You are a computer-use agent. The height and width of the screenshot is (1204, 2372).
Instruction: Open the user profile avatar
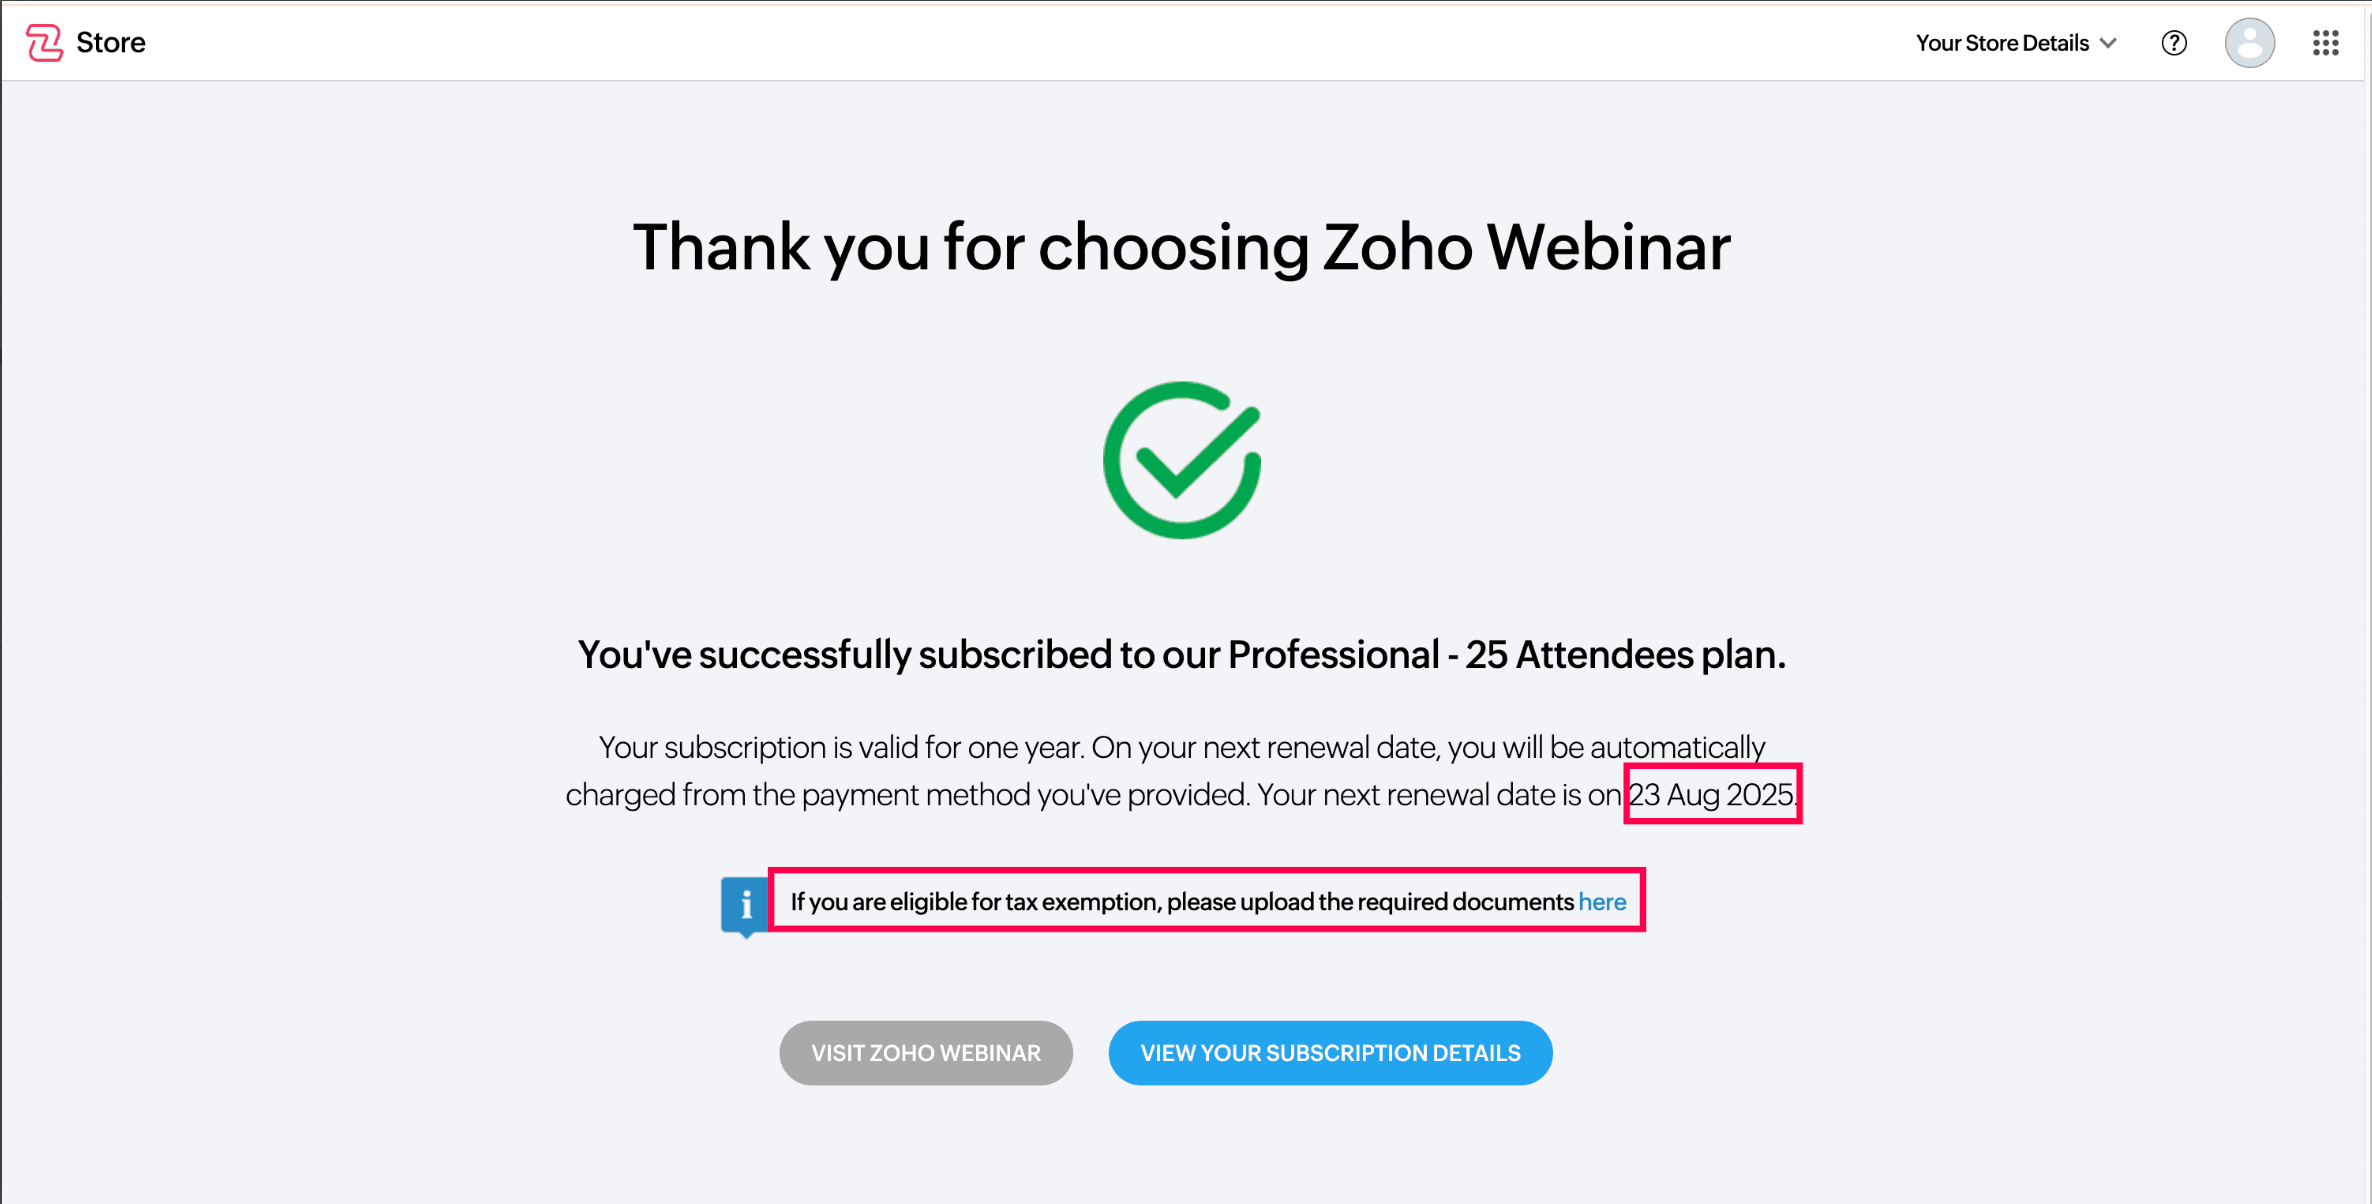pyautogui.click(x=2249, y=43)
